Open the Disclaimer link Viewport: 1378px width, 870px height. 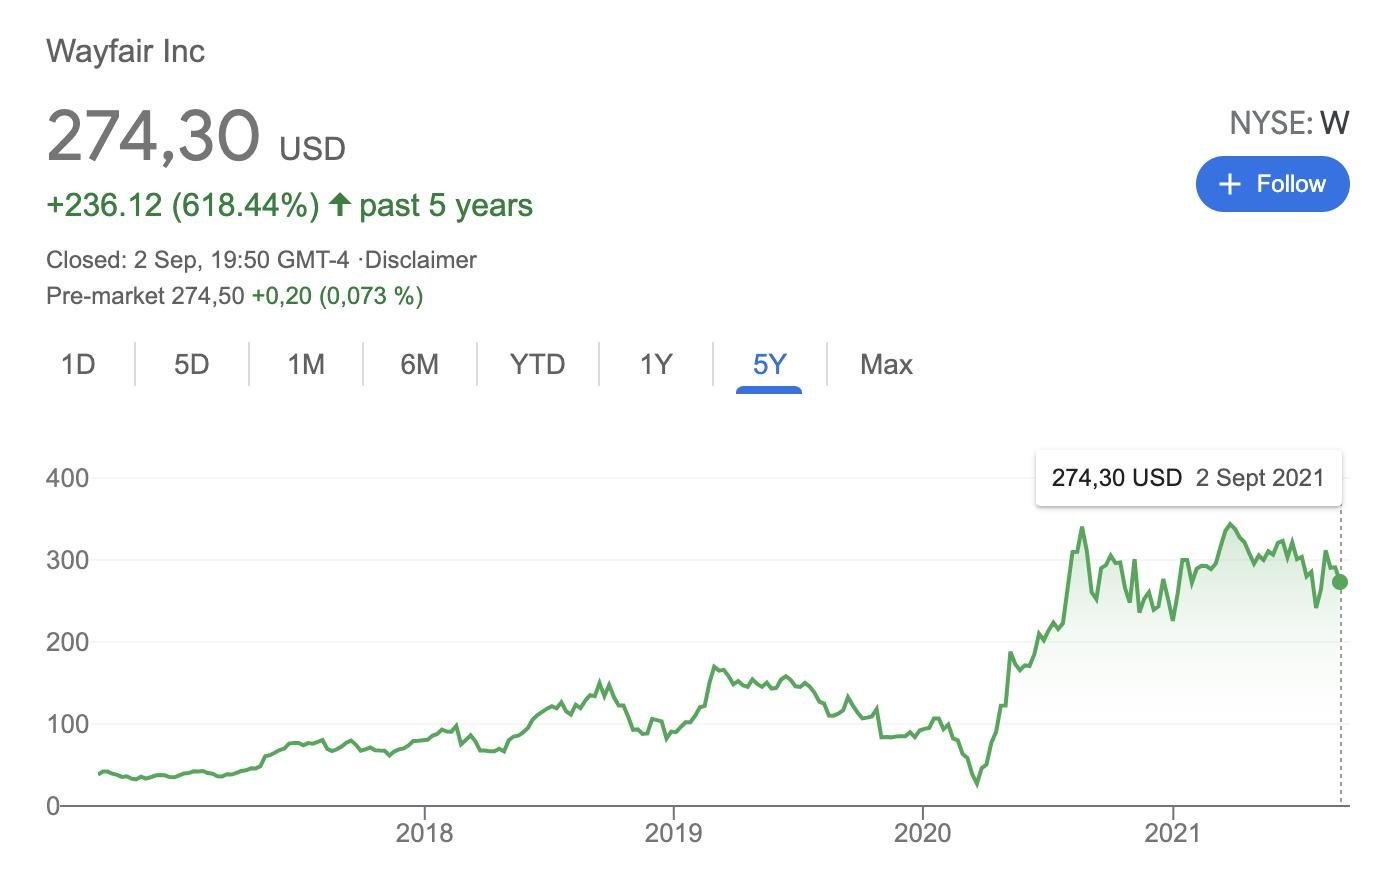[421, 260]
